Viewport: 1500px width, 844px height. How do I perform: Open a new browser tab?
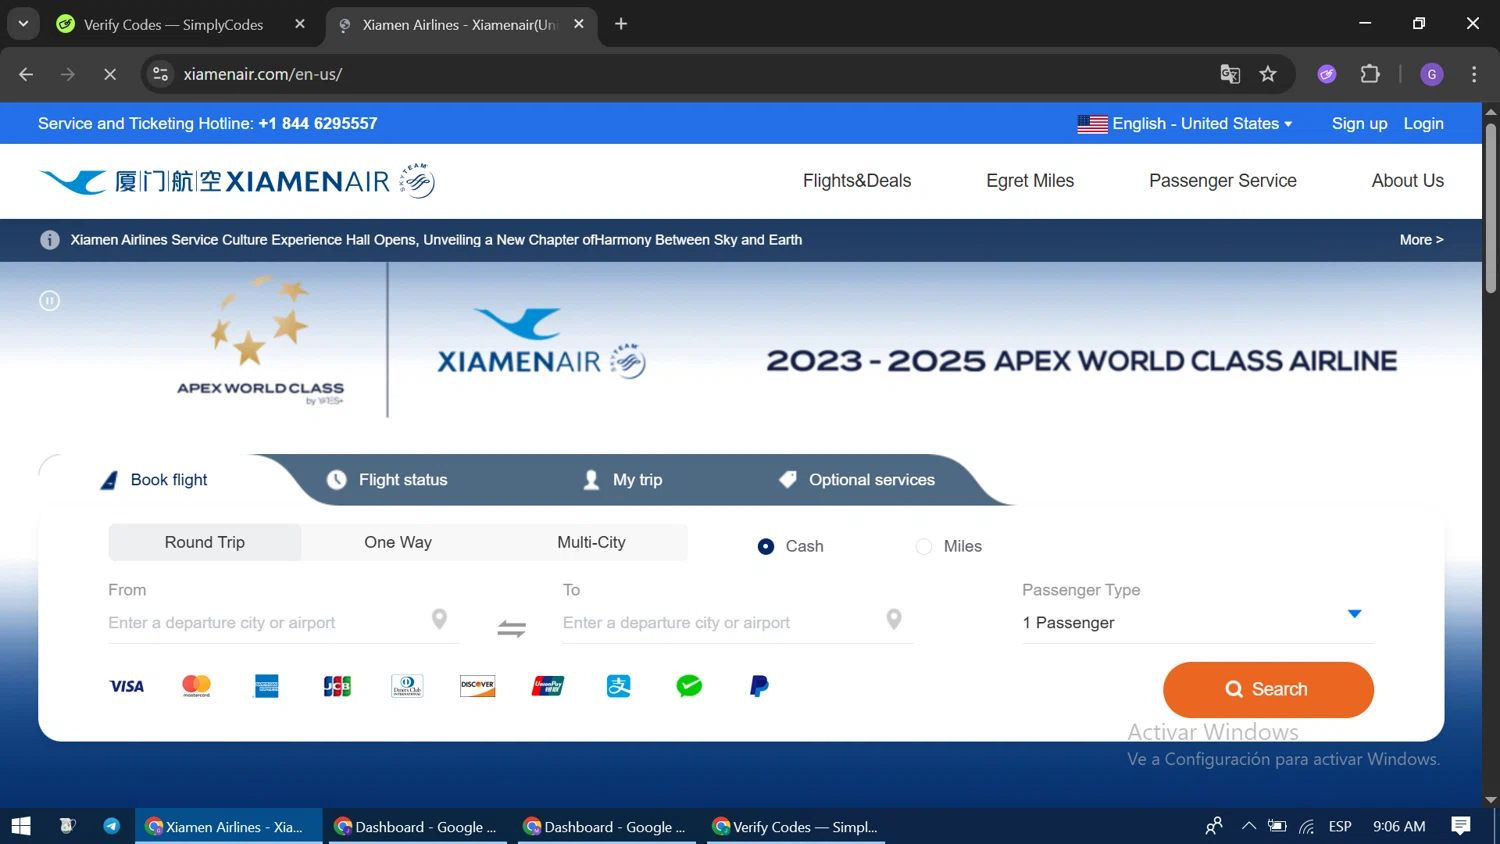[x=621, y=24]
